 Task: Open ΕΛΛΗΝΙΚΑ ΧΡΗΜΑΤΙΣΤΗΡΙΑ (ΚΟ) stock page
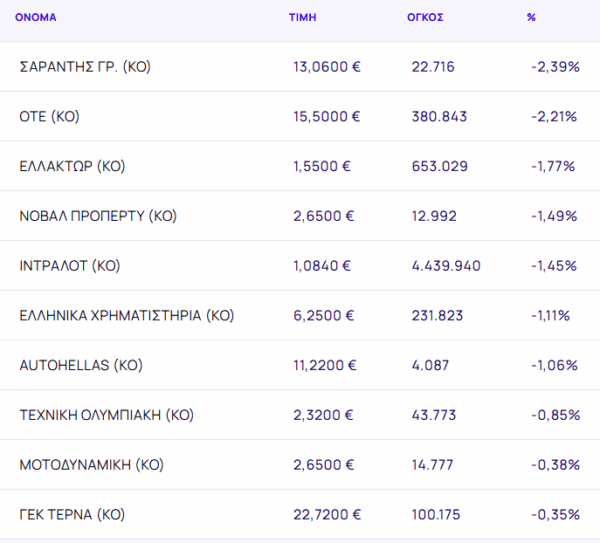126,316
